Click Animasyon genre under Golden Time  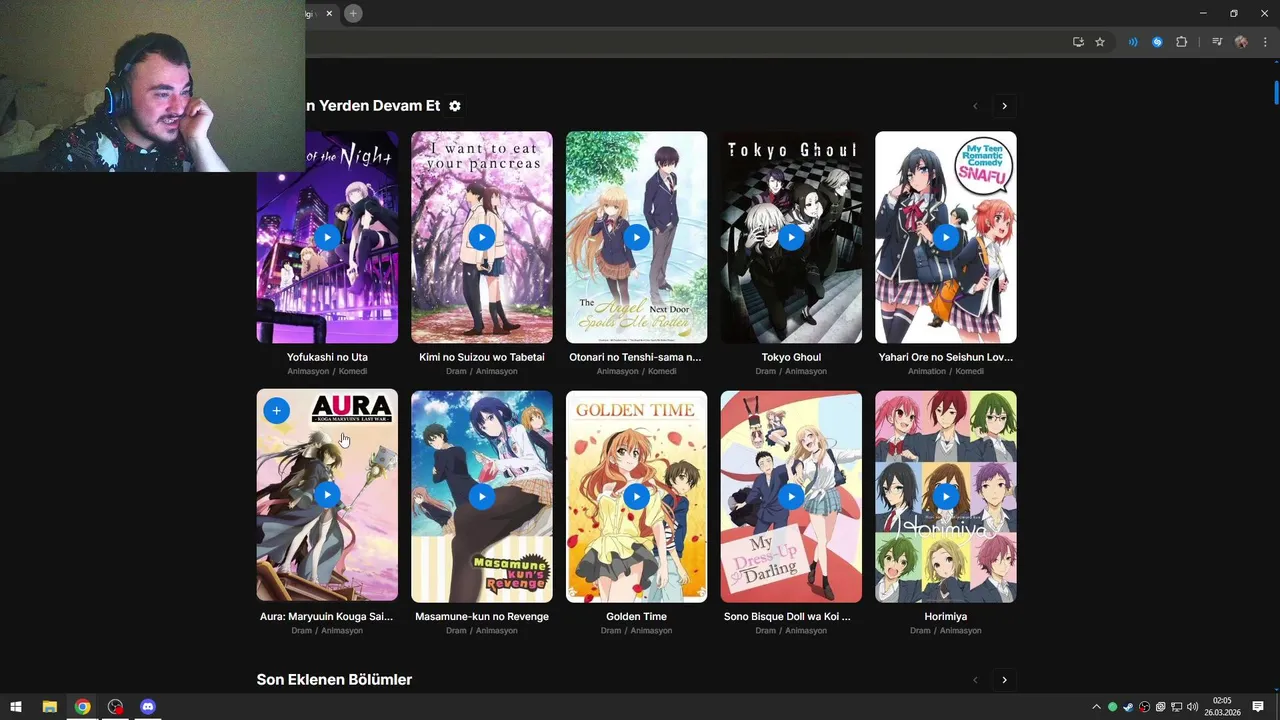point(651,631)
